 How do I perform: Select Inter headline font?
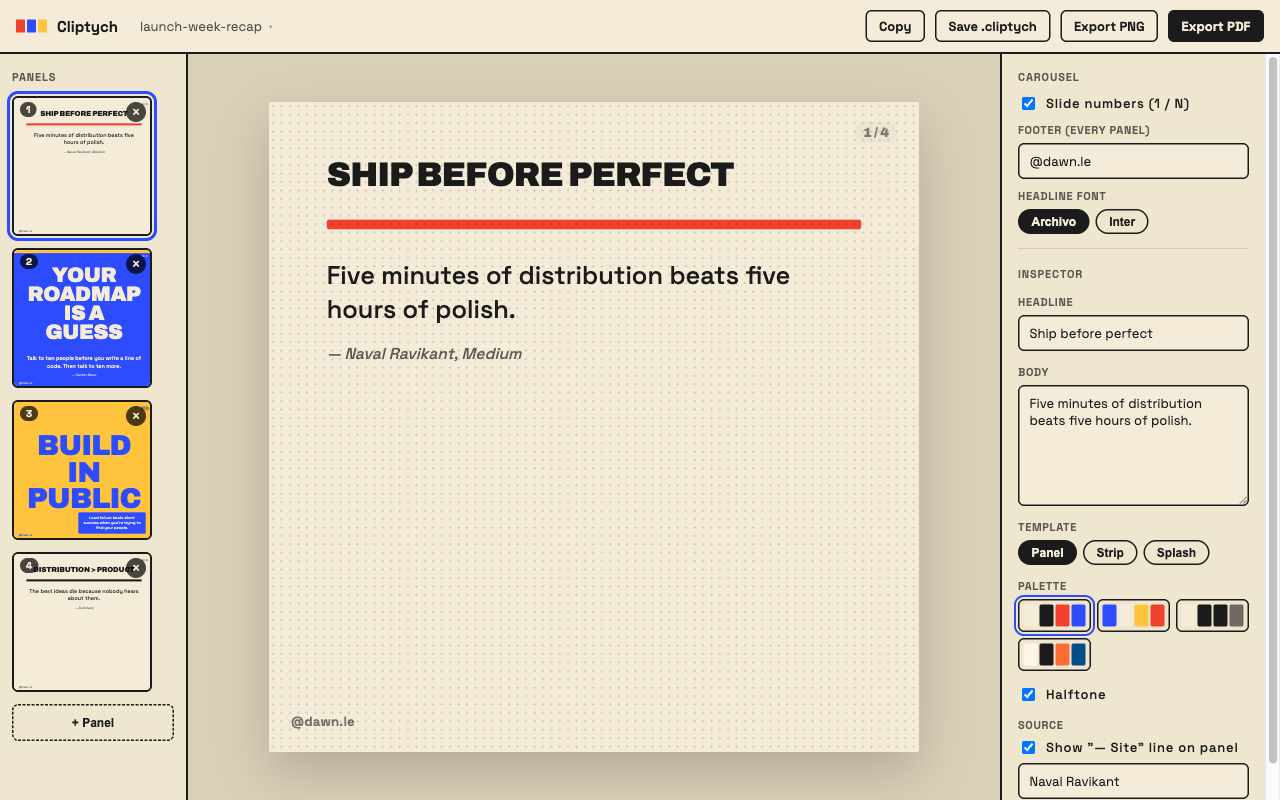click(x=1122, y=221)
